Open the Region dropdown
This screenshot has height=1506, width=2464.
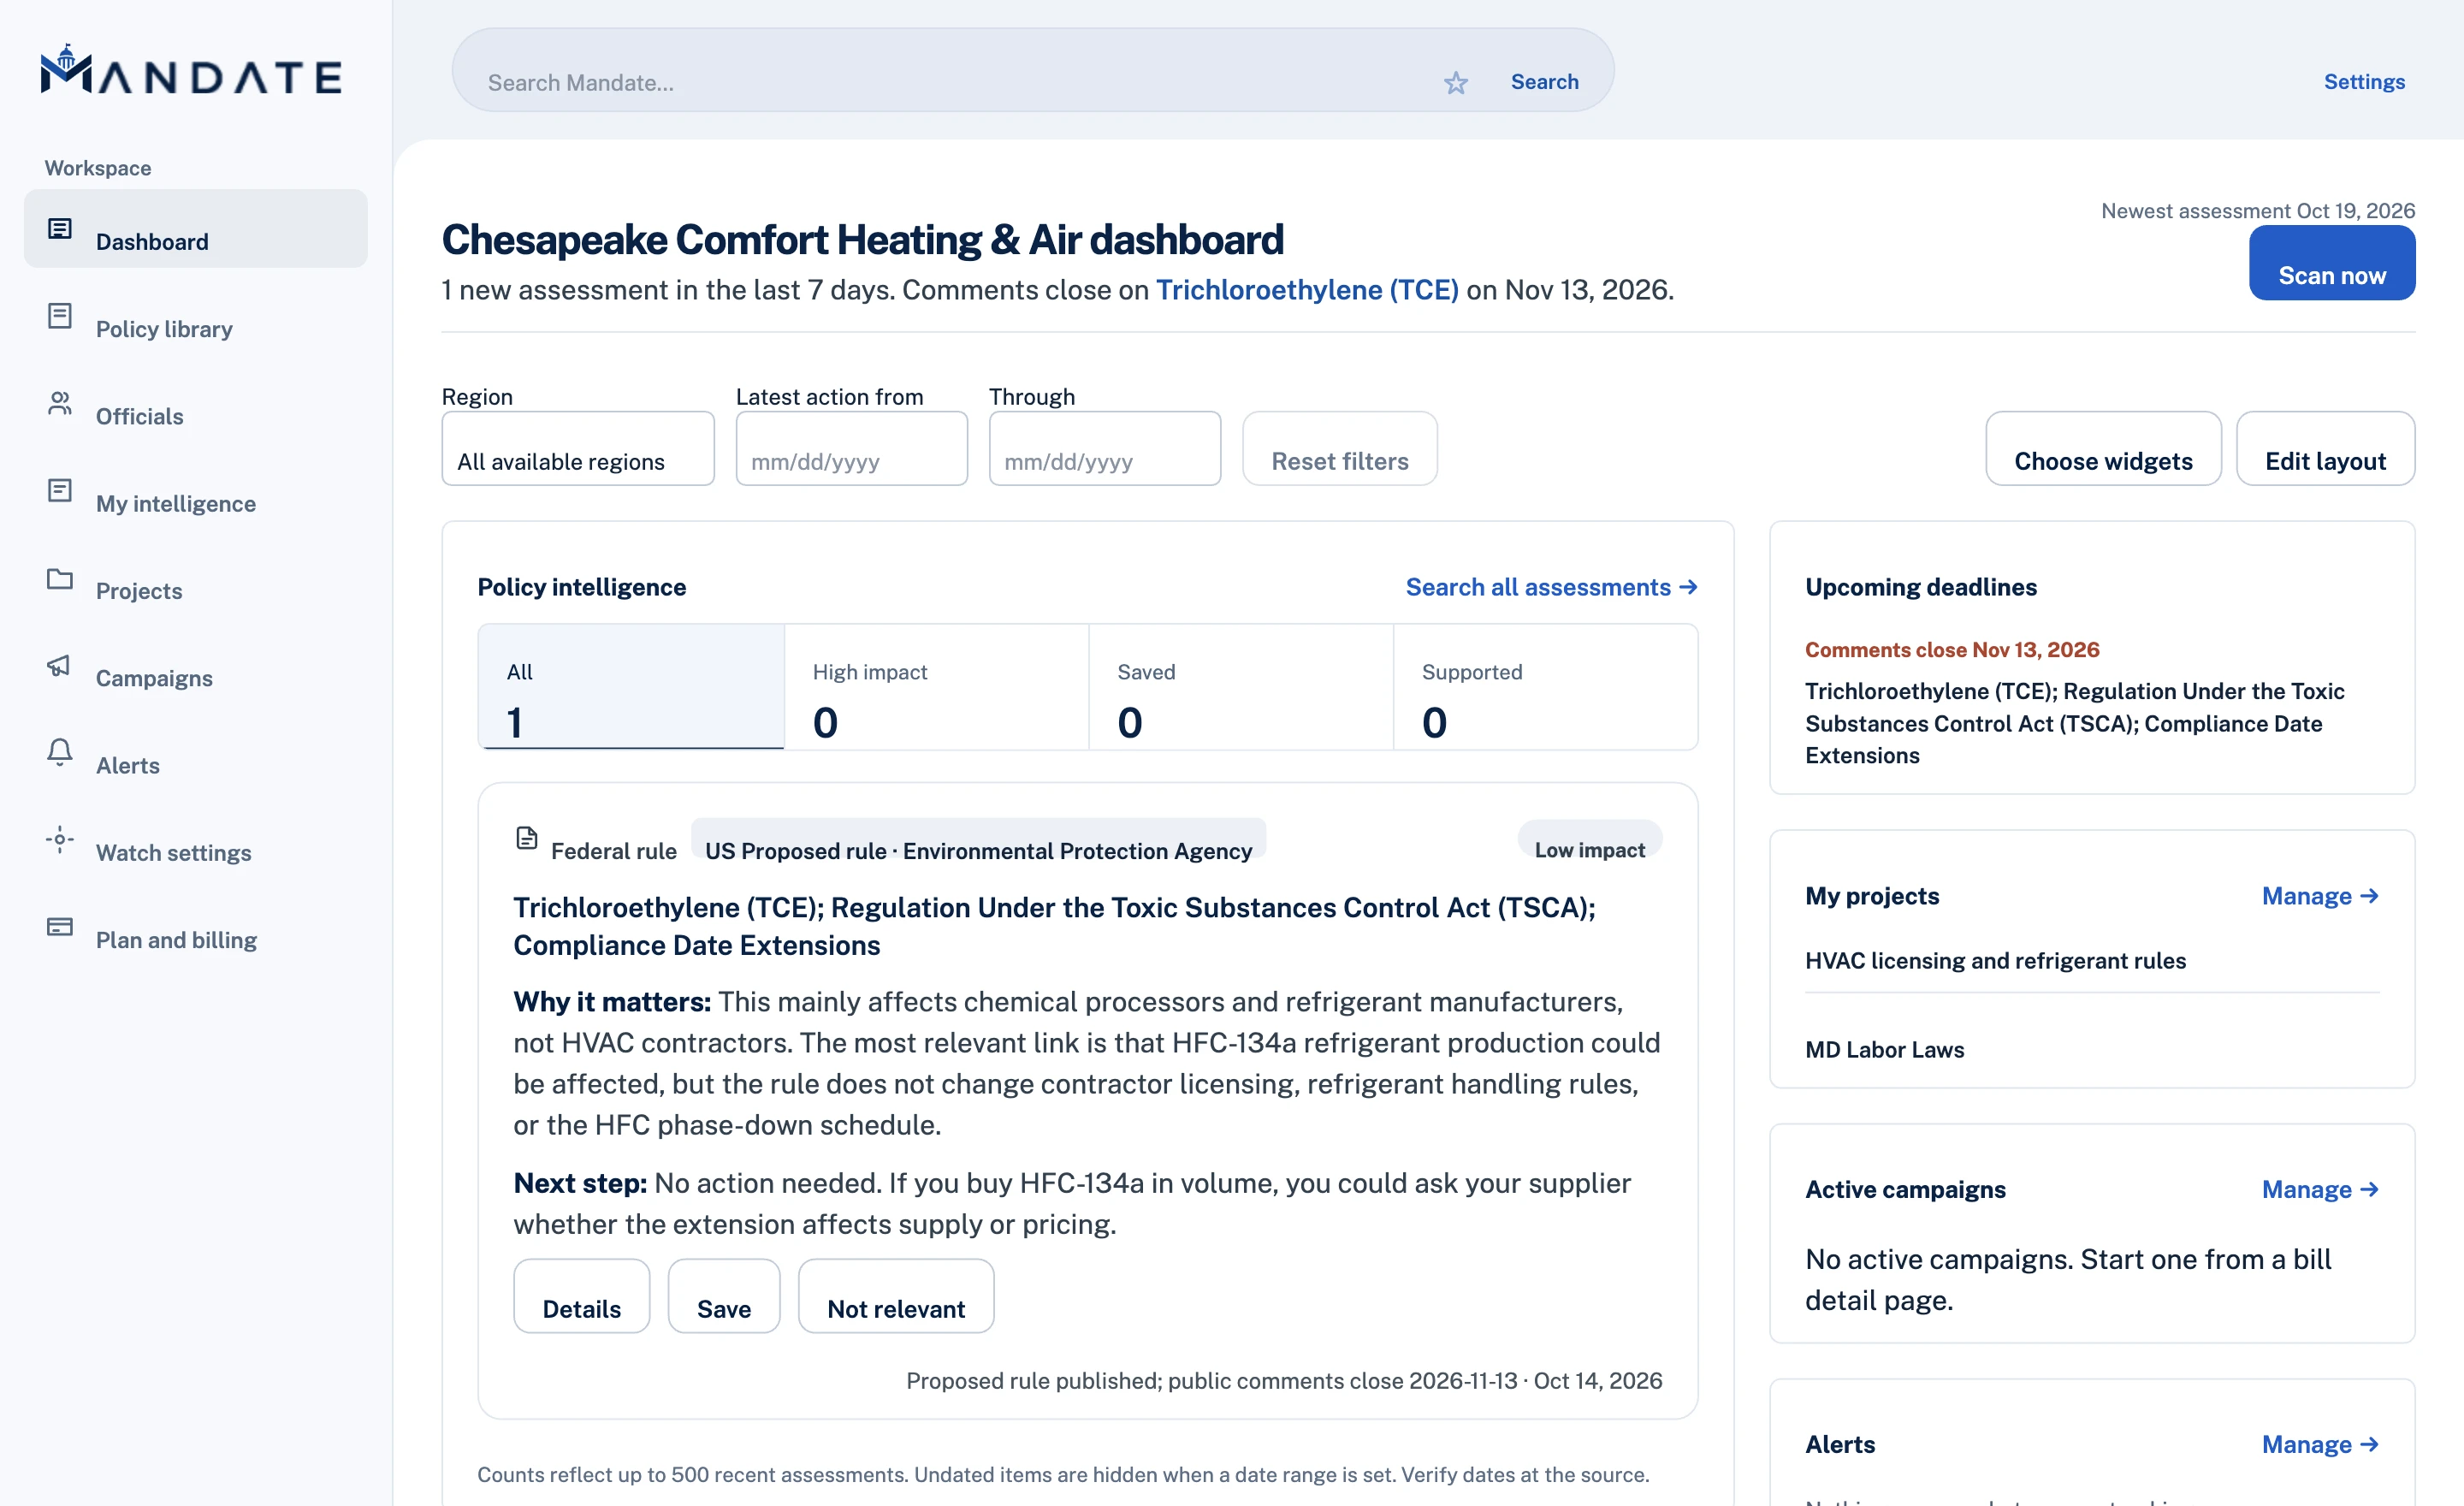pyautogui.click(x=578, y=448)
